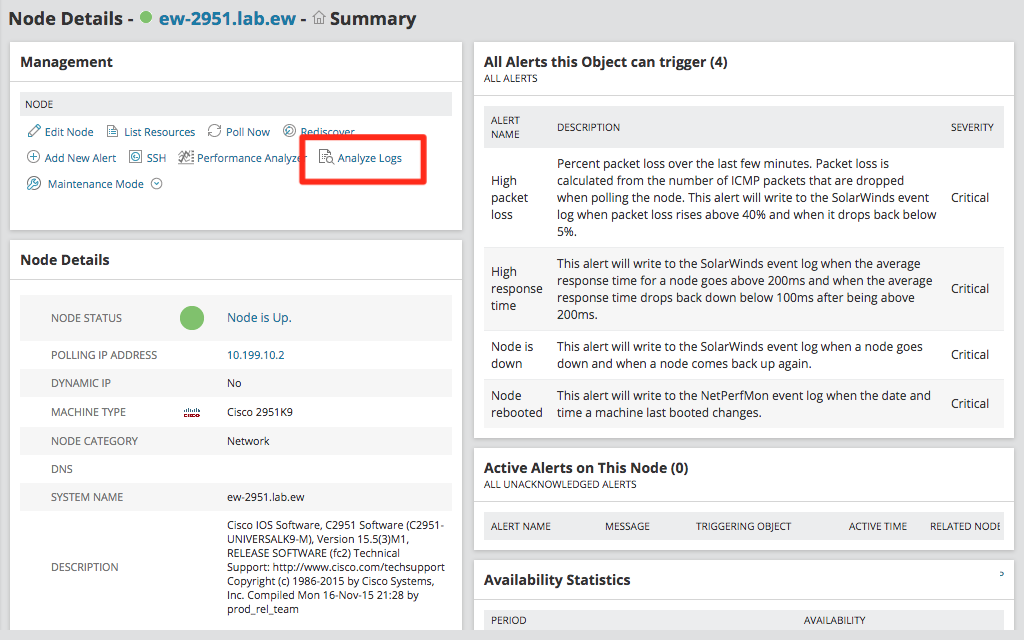Viewport: 1024px width, 640px height.
Task: Click the green node status indicator
Action: tap(192, 318)
